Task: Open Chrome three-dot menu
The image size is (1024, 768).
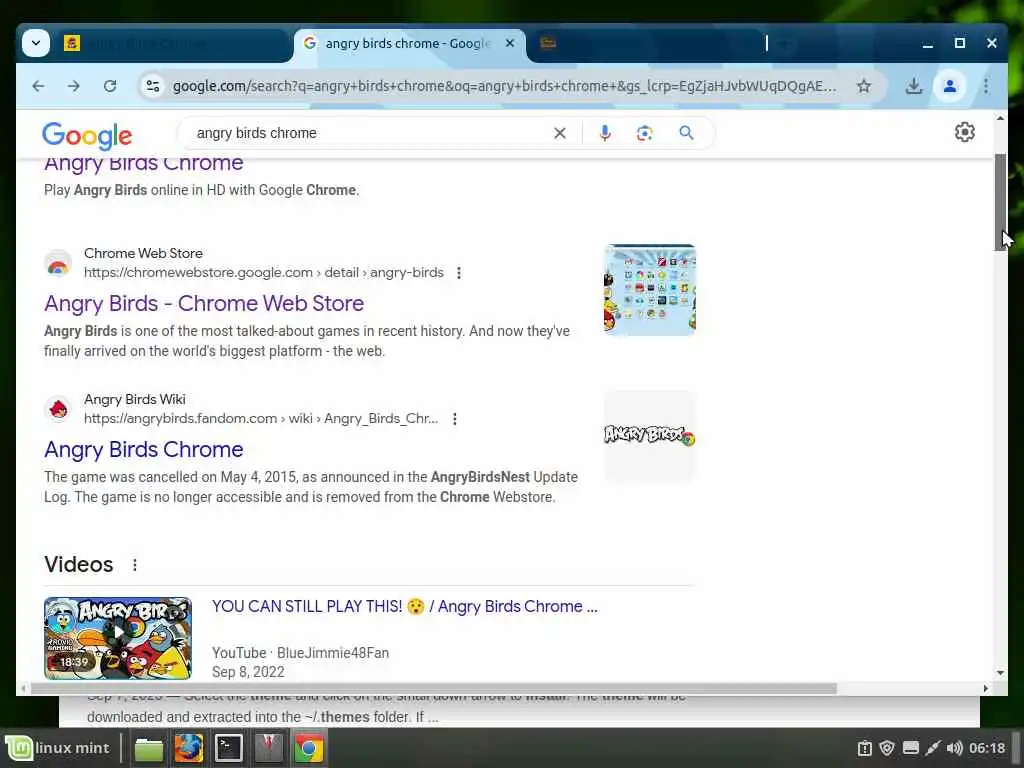Action: 985,86
